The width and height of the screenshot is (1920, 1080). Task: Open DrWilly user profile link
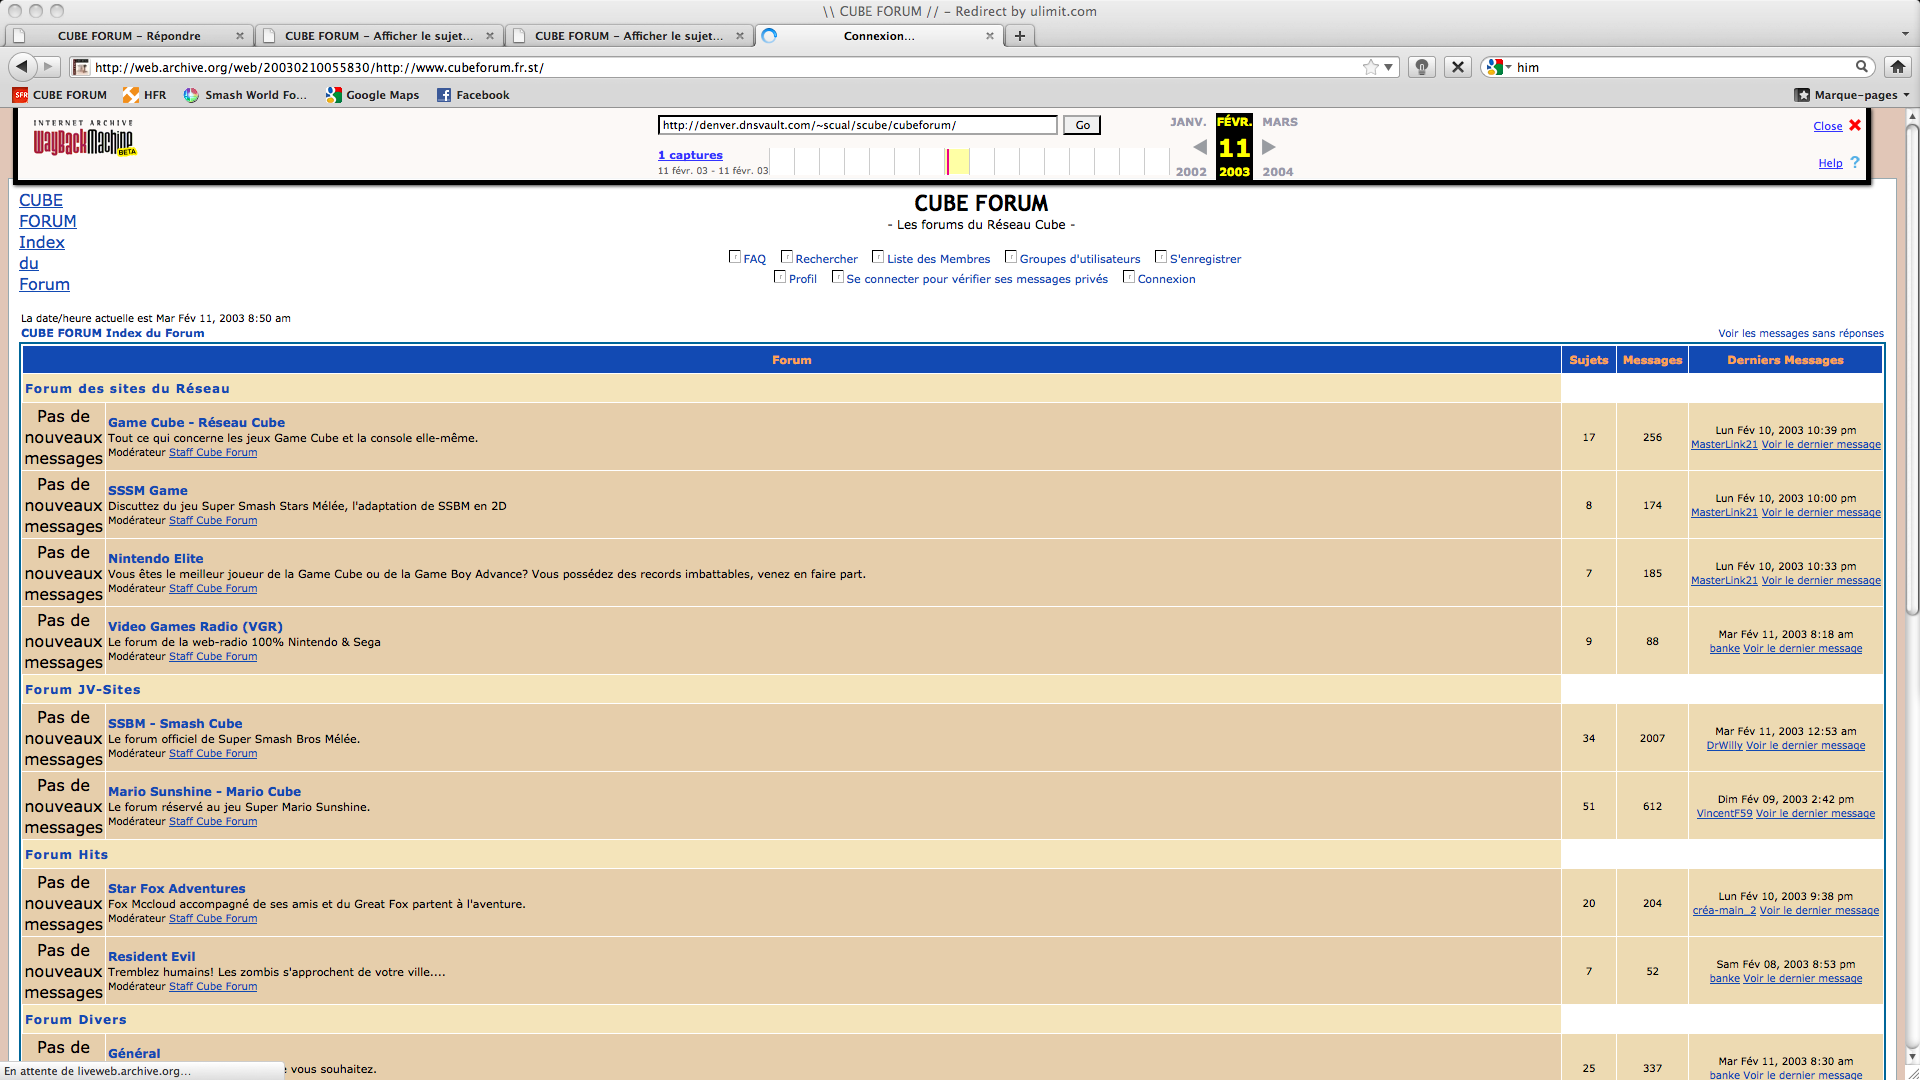(x=1724, y=745)
